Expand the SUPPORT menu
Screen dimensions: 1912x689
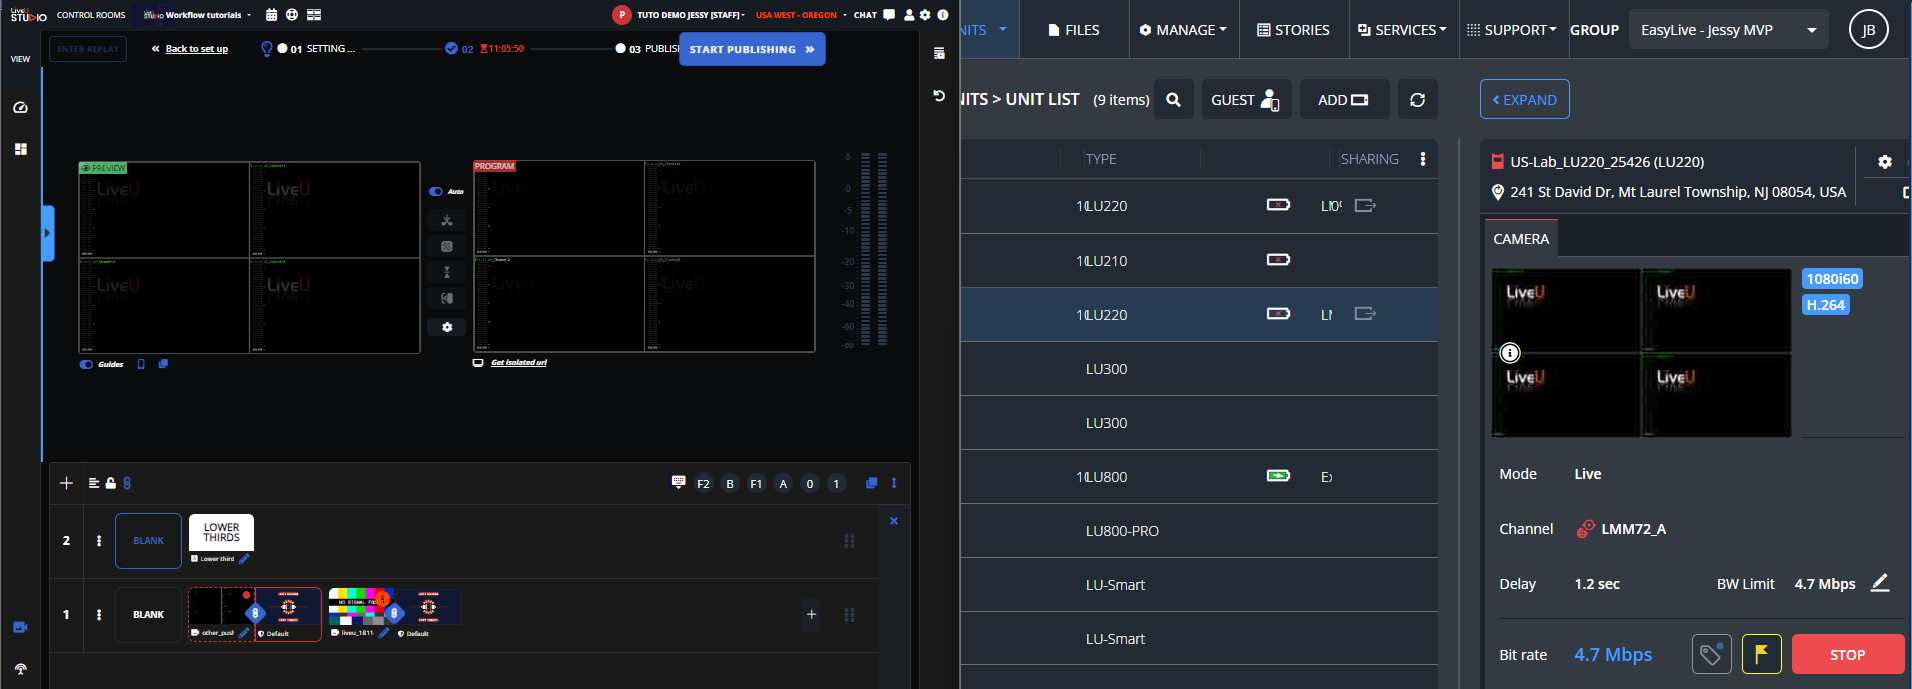[1512, 30]
